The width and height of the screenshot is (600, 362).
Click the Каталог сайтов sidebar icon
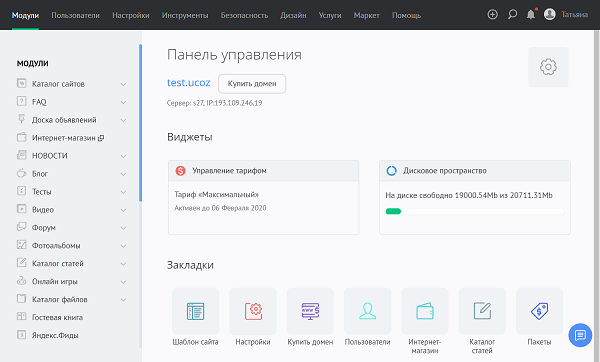pos(22,83)
